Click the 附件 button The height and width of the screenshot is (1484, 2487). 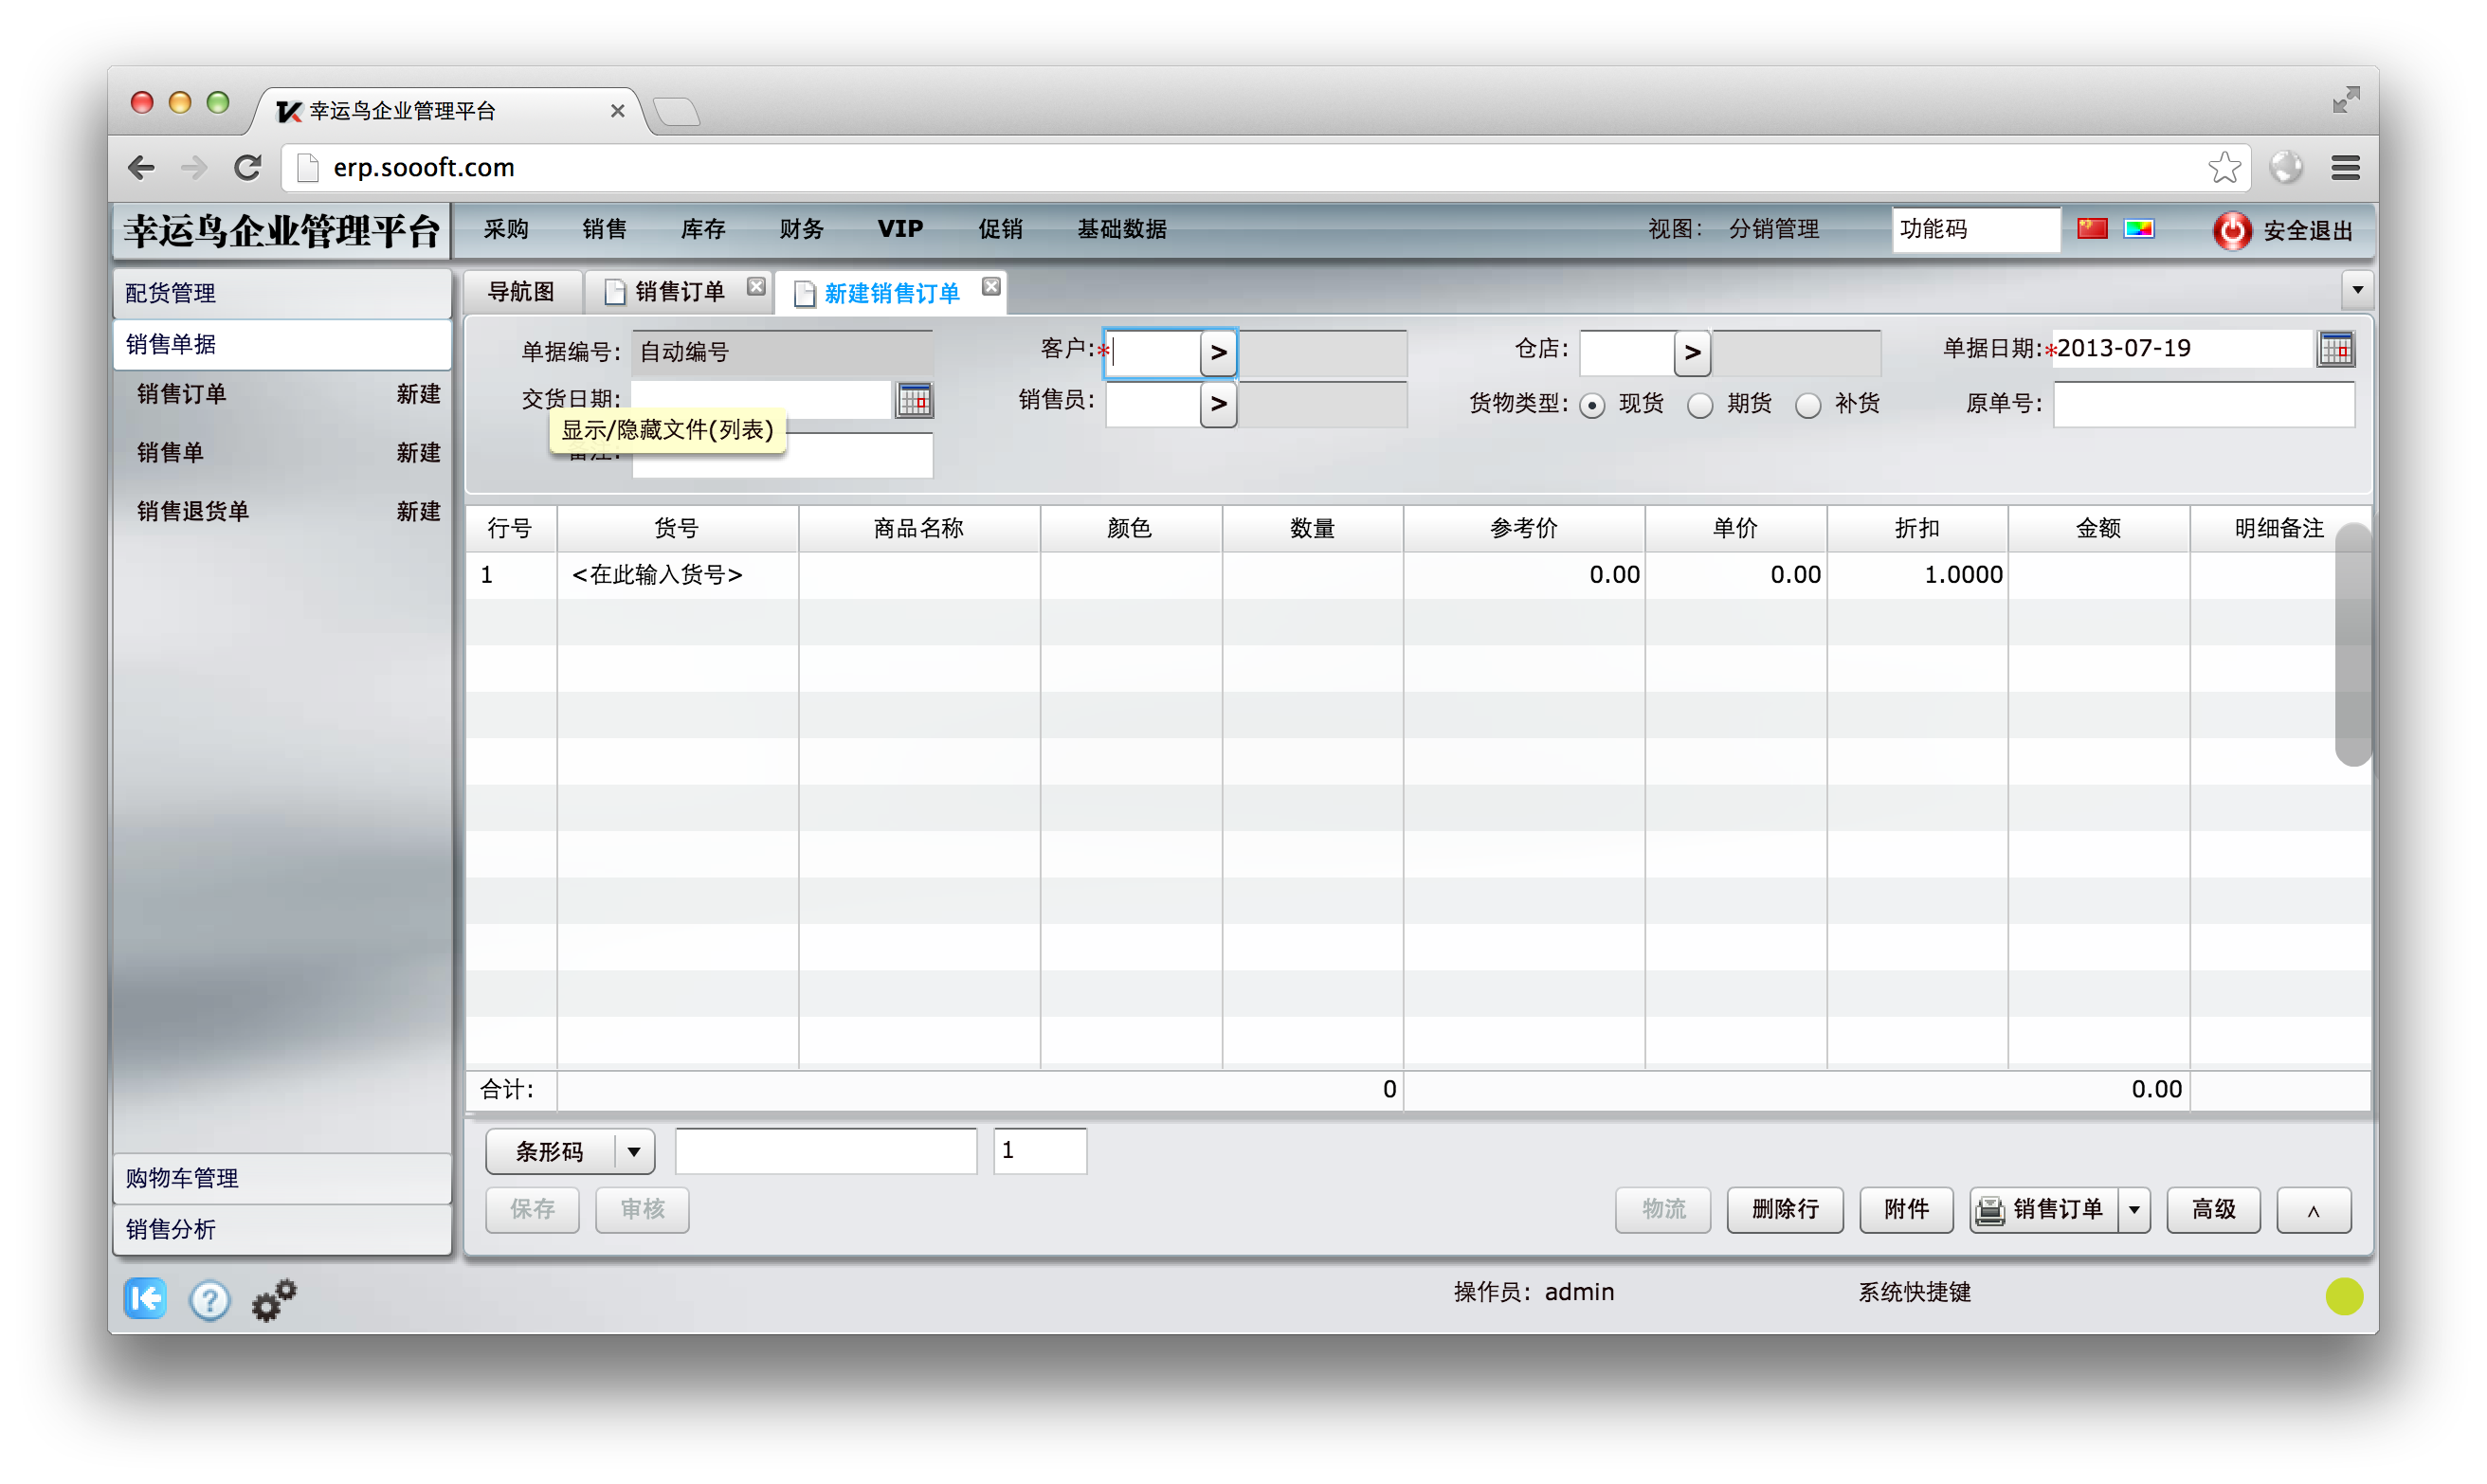[1906, 1210]
